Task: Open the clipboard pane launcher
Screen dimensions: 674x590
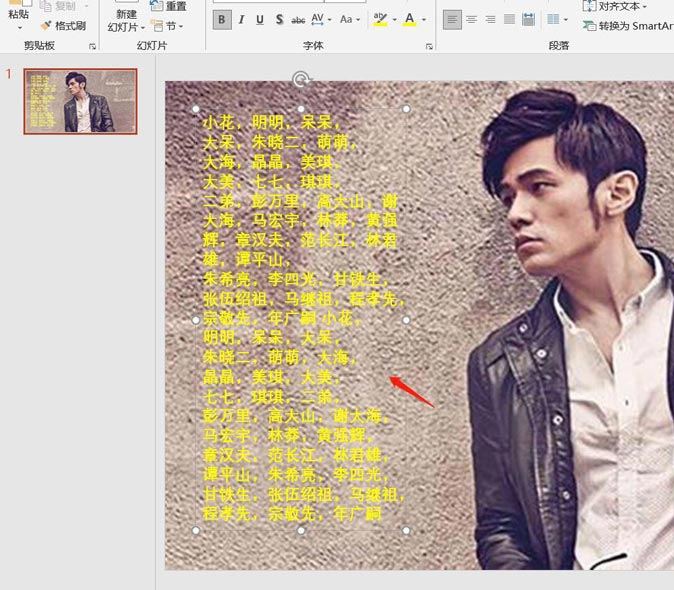Action: coord(92,46)
